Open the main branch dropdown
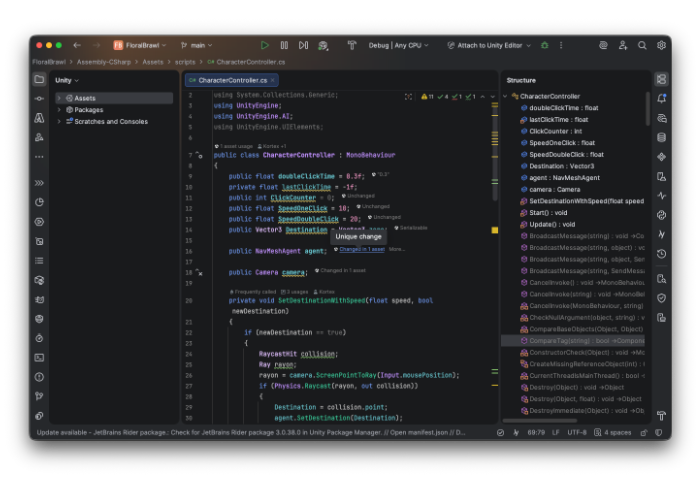 [x=197, y=45]
